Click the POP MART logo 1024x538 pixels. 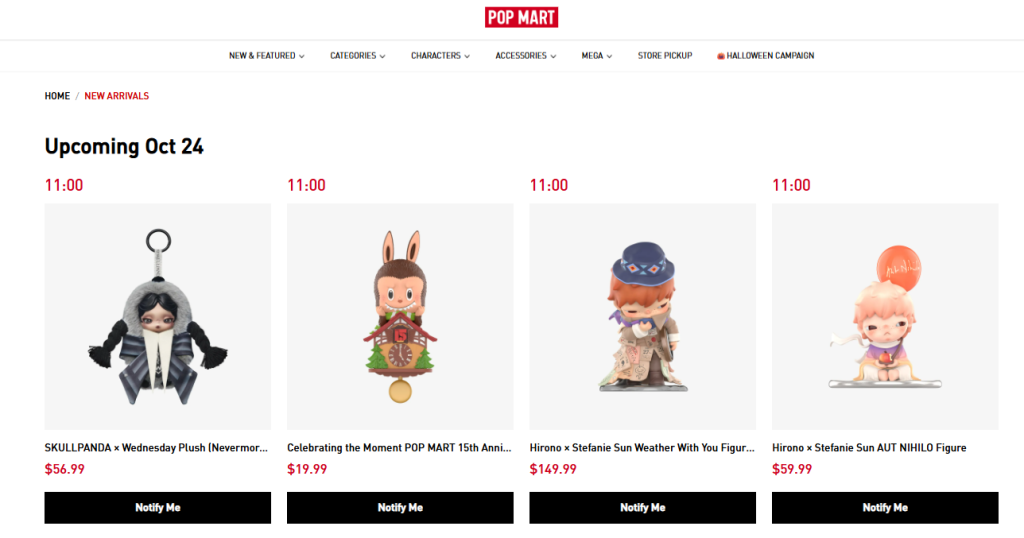(521, 18)
